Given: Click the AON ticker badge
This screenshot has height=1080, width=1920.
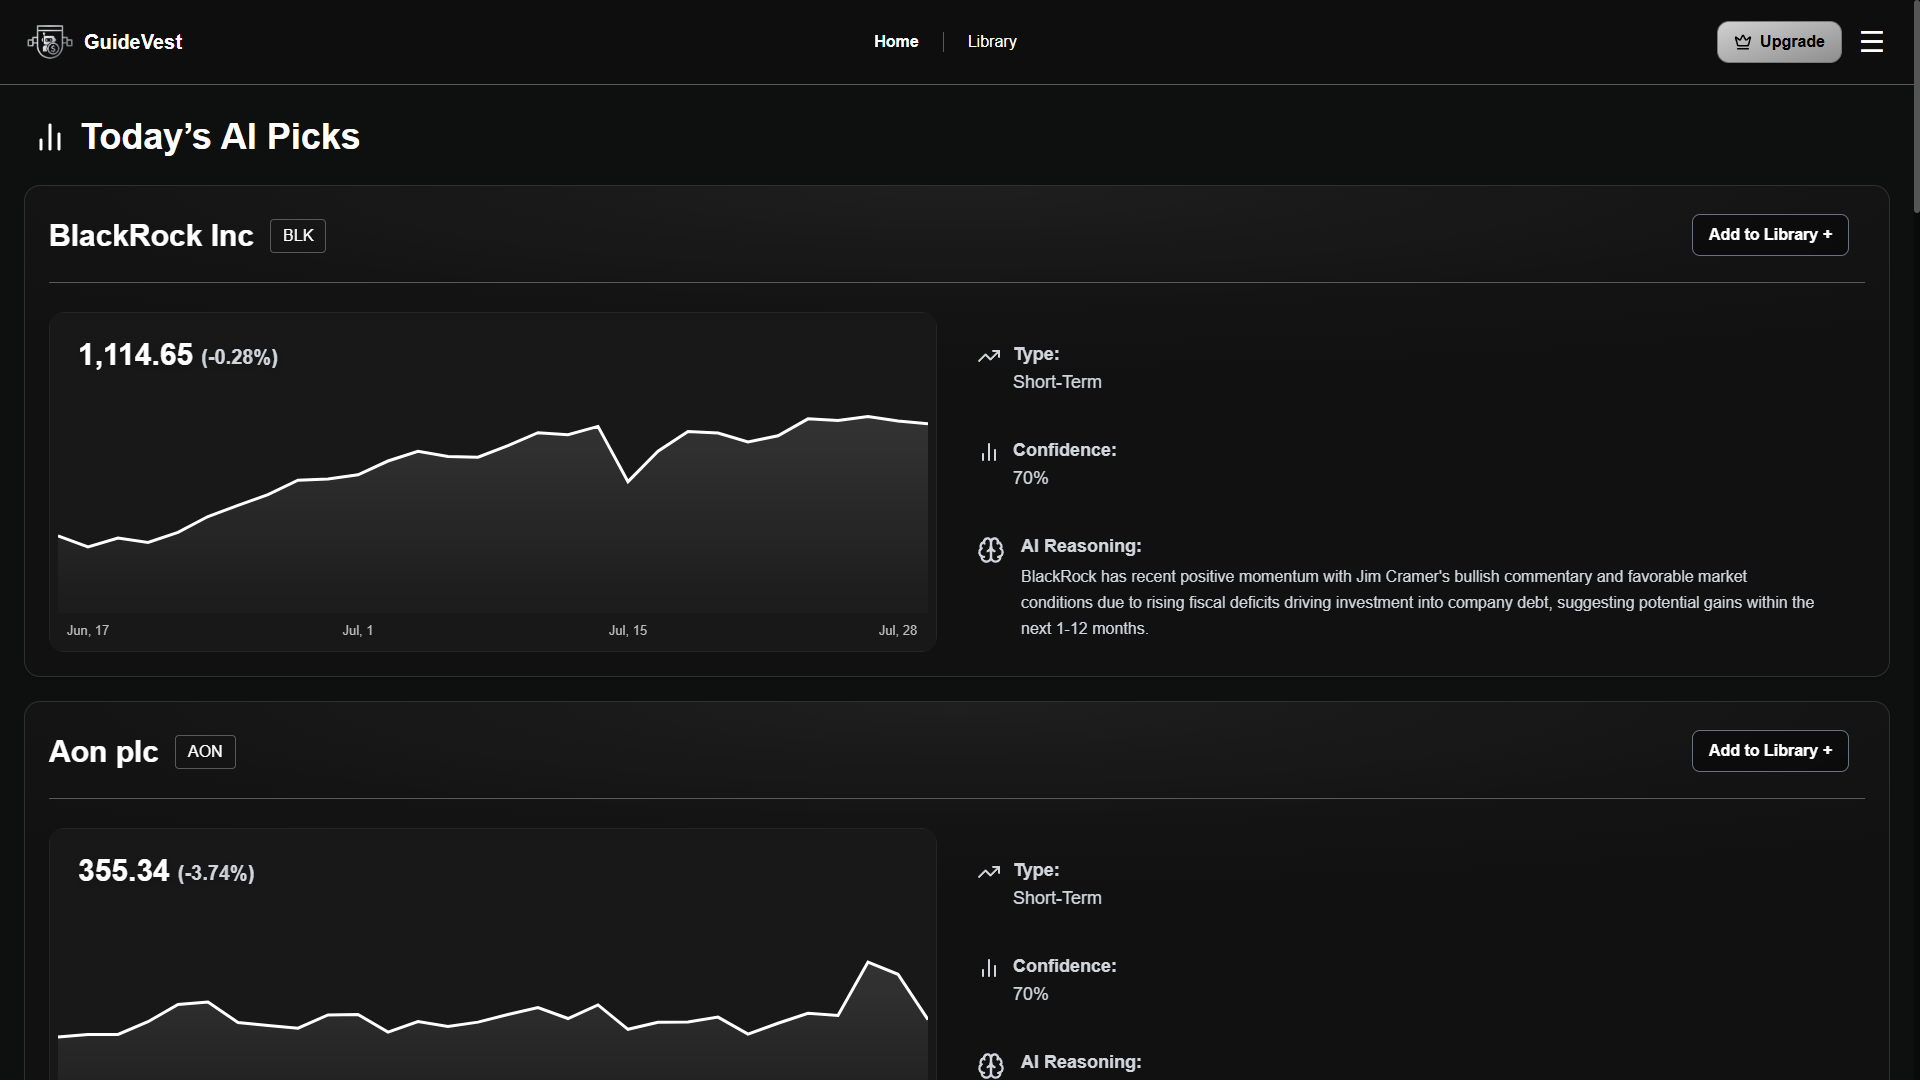Looking at the screenshot, I should point(205,752).
